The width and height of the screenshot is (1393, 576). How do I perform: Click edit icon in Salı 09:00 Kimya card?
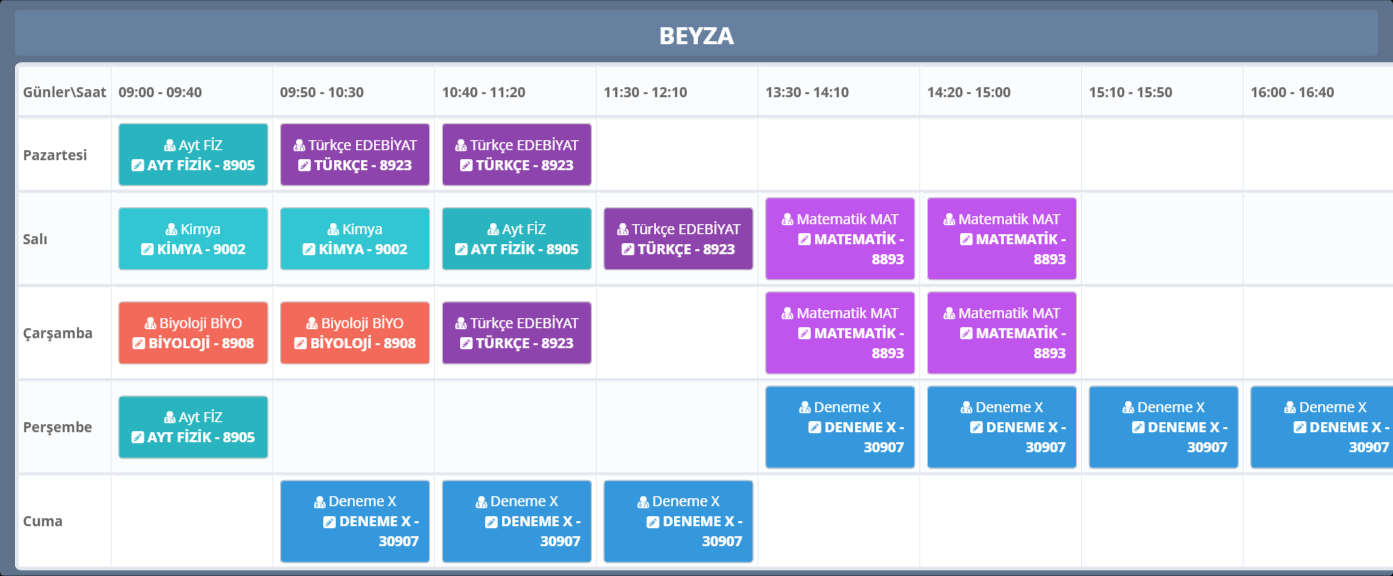(x=148, y=249)
